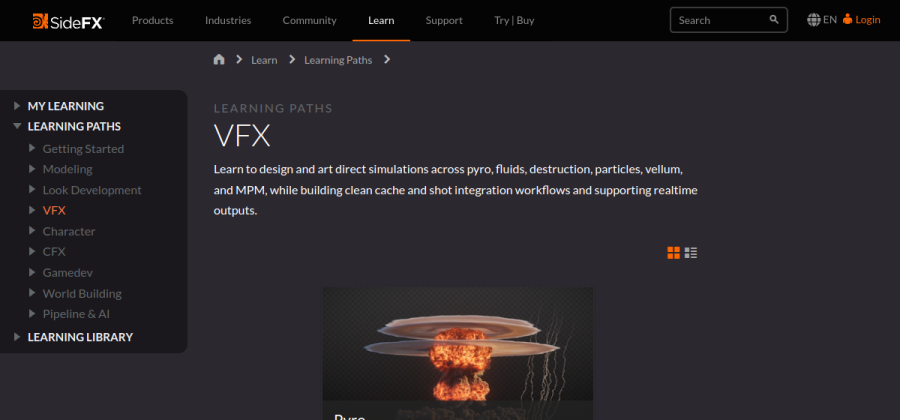The image size is (900, 420).
Task: Go to Learning Paths breadcrumb
Action: 338,60
